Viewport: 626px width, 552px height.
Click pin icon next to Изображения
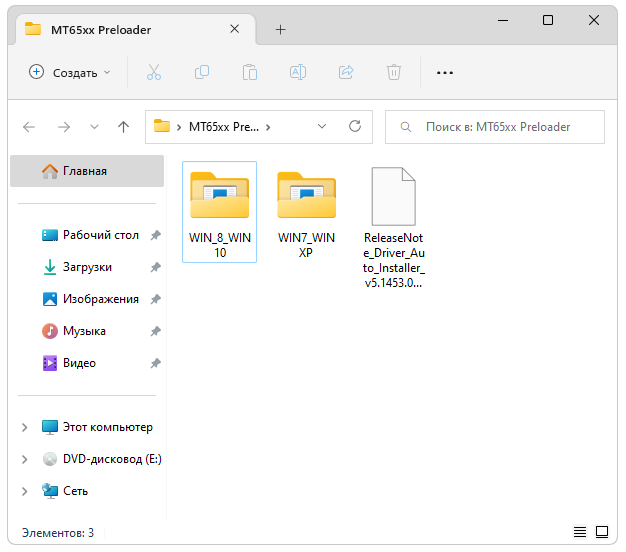click(155, 299)
